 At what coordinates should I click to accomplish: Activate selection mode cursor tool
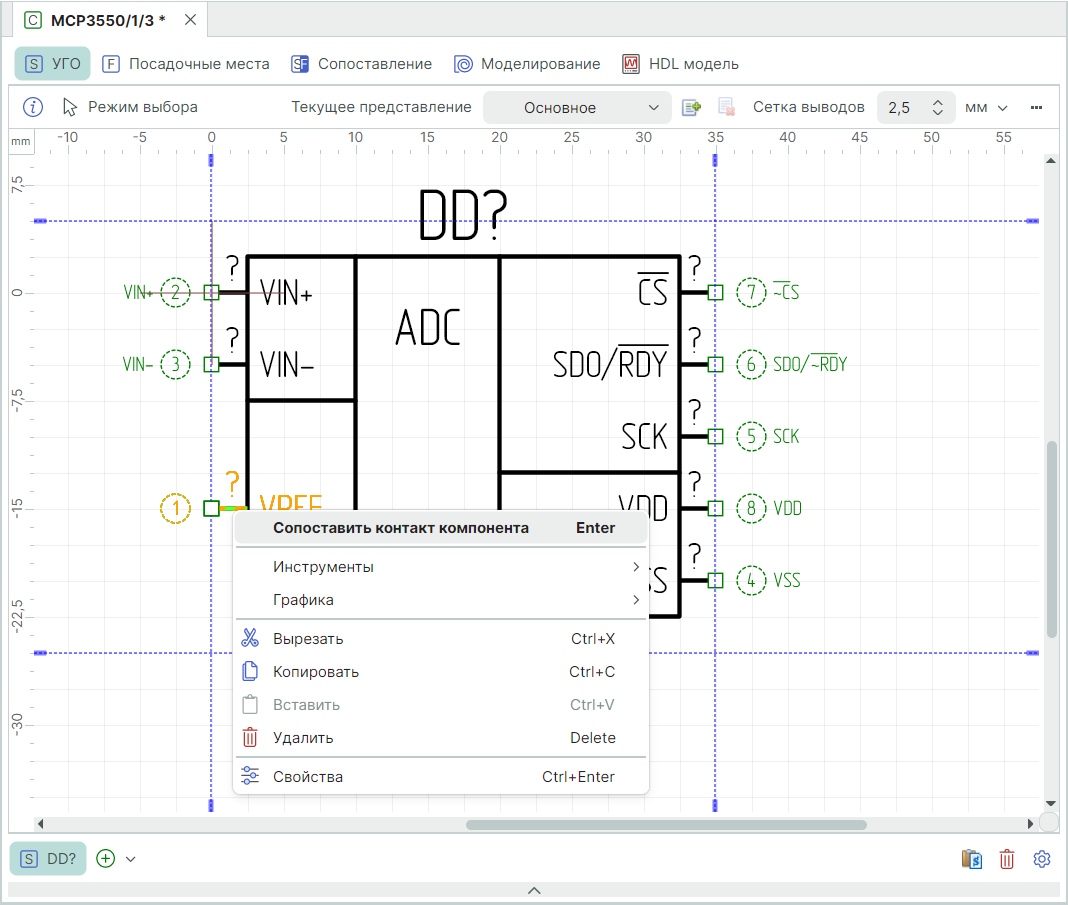click(x=130, y=107)
